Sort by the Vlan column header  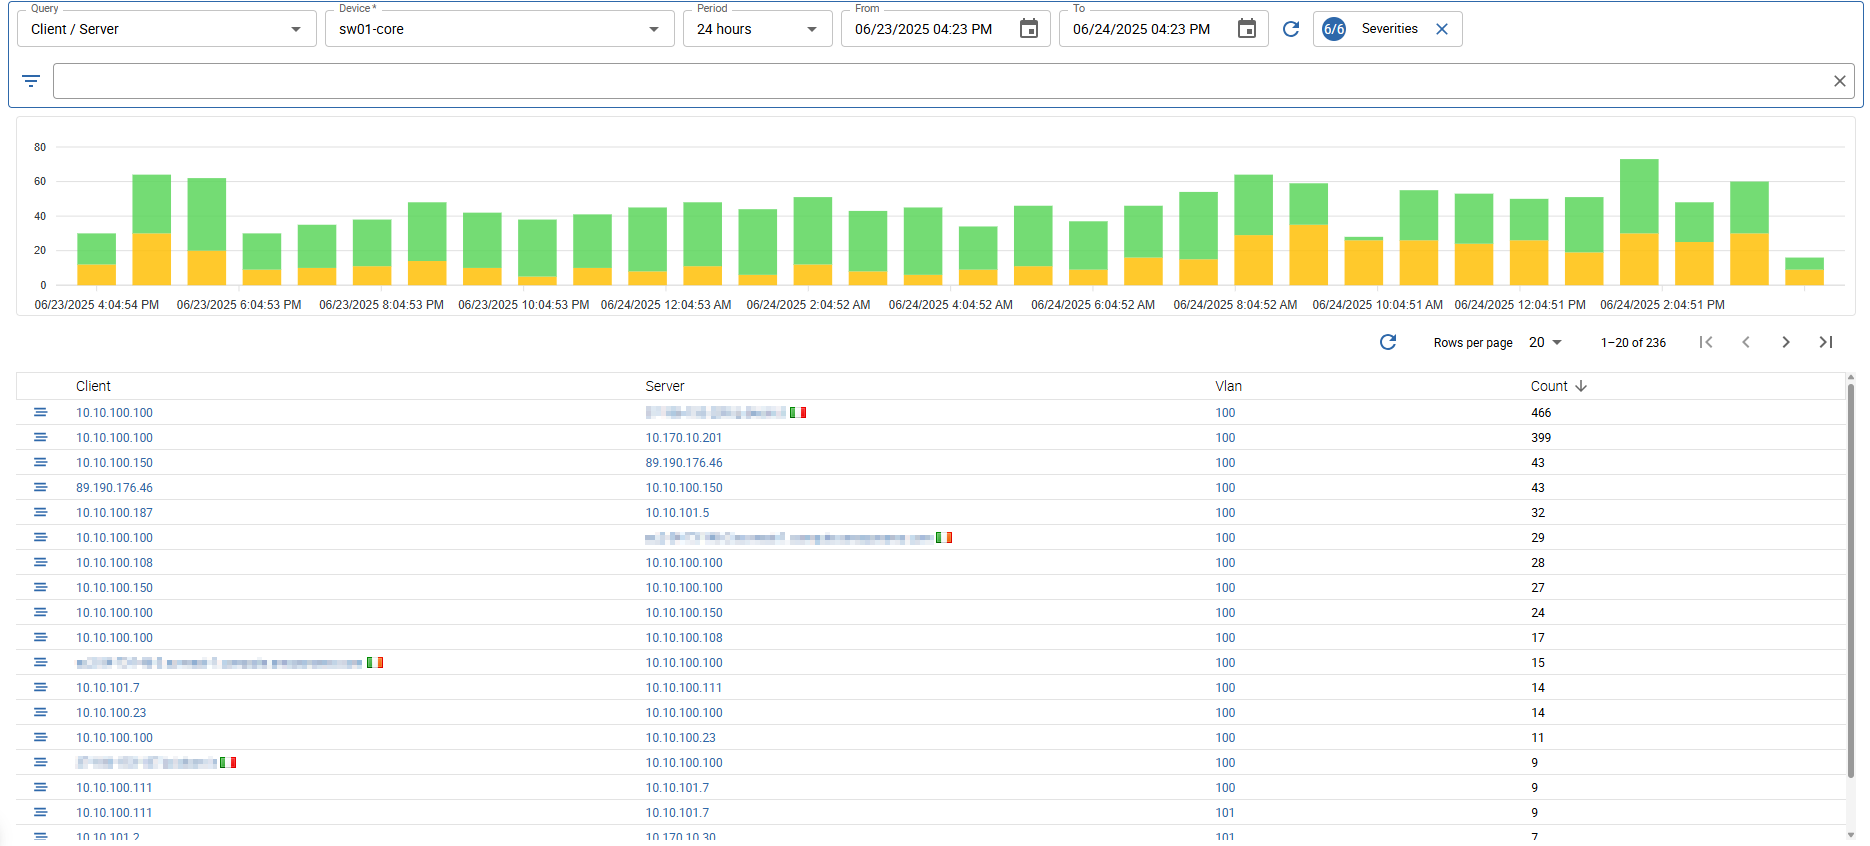coord(1228,386)
